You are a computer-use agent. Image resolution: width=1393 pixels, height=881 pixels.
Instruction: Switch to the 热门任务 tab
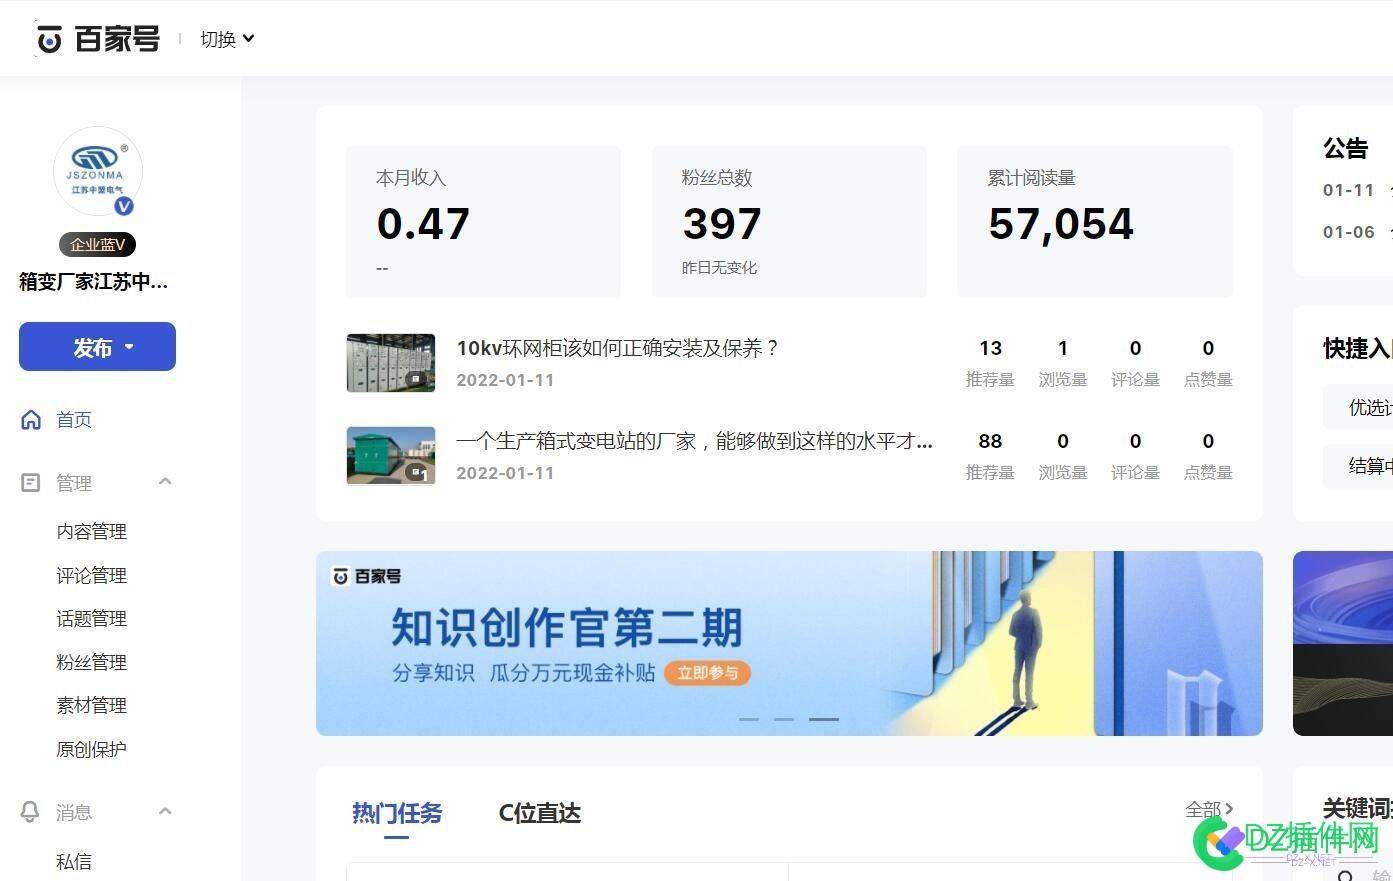397,813
